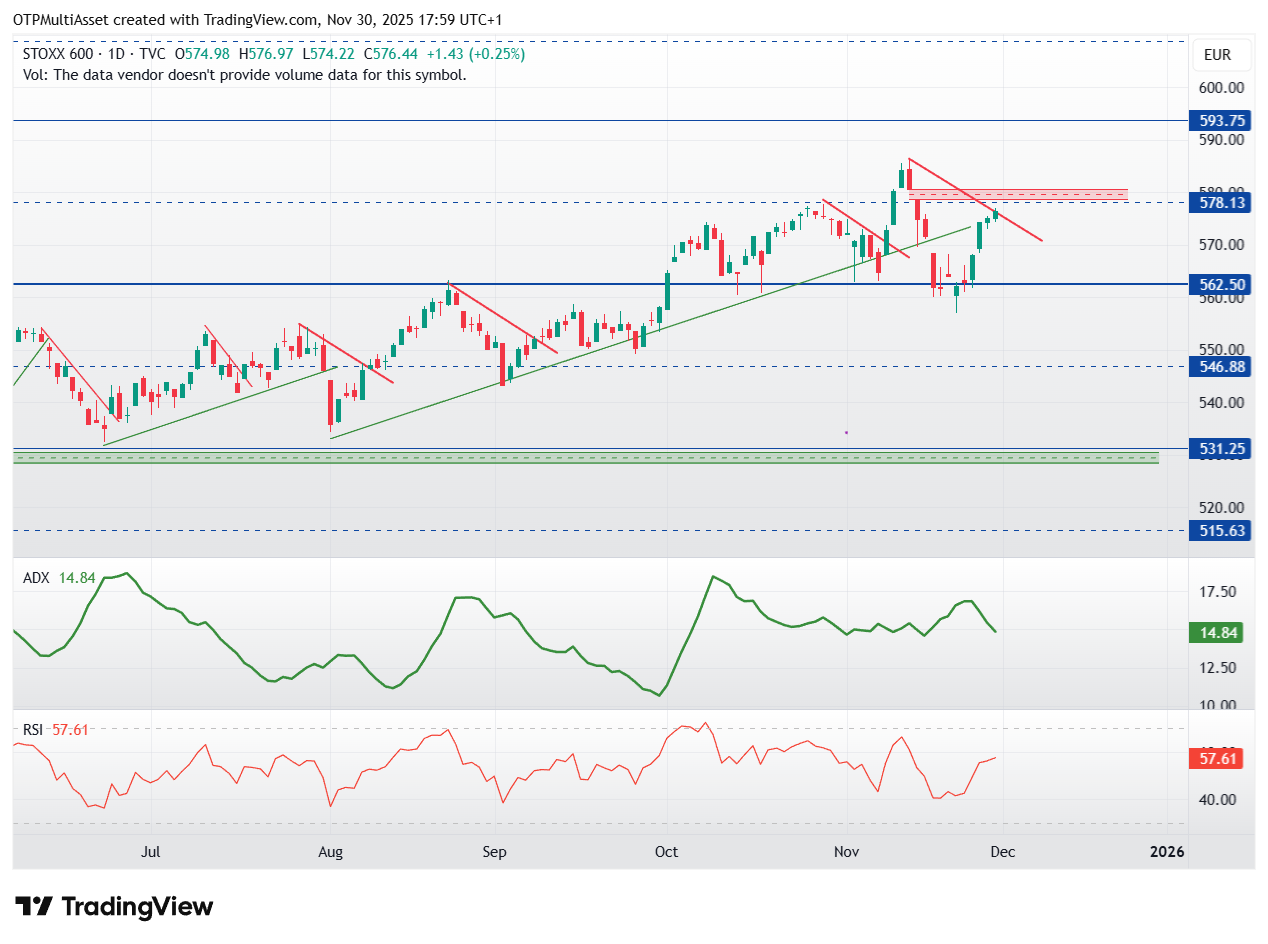Viewport: 1268px width, 944px height.
Task: Click the 531.25 price level label
Action: [x=1222, y=449]
